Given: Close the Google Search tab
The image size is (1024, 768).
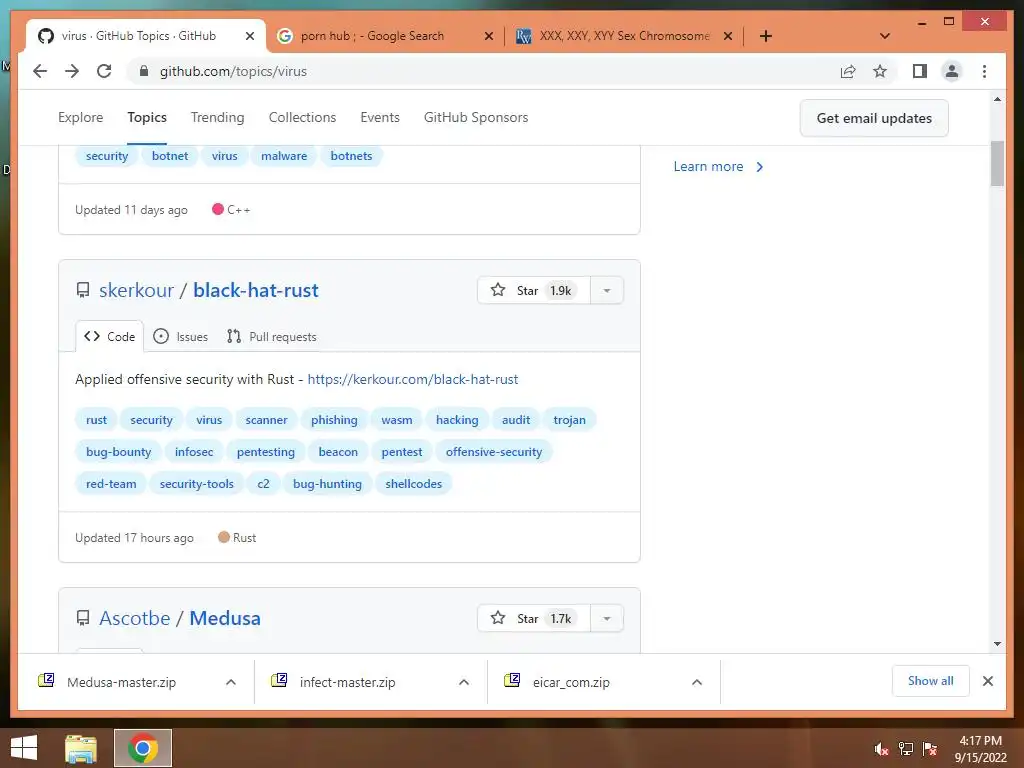Looking at the screenshot, I should (x=488, y=36).
